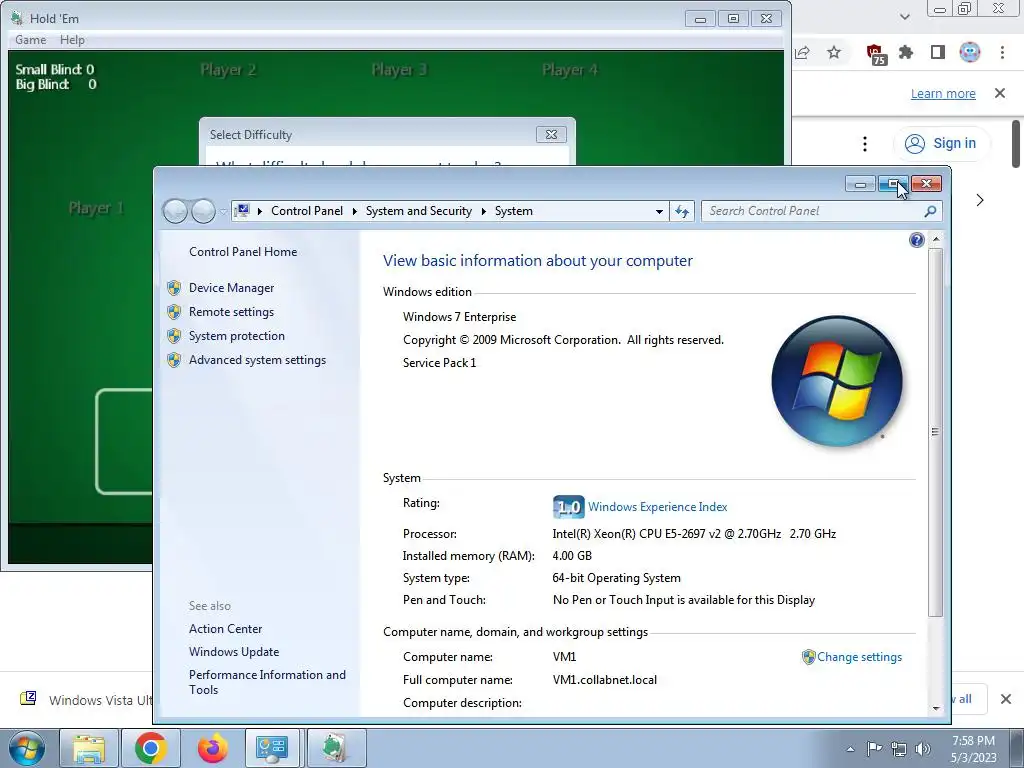Click the Search Control Panel field
The height and width of the screenshot is (768, 1024).
tap(813, 211)
